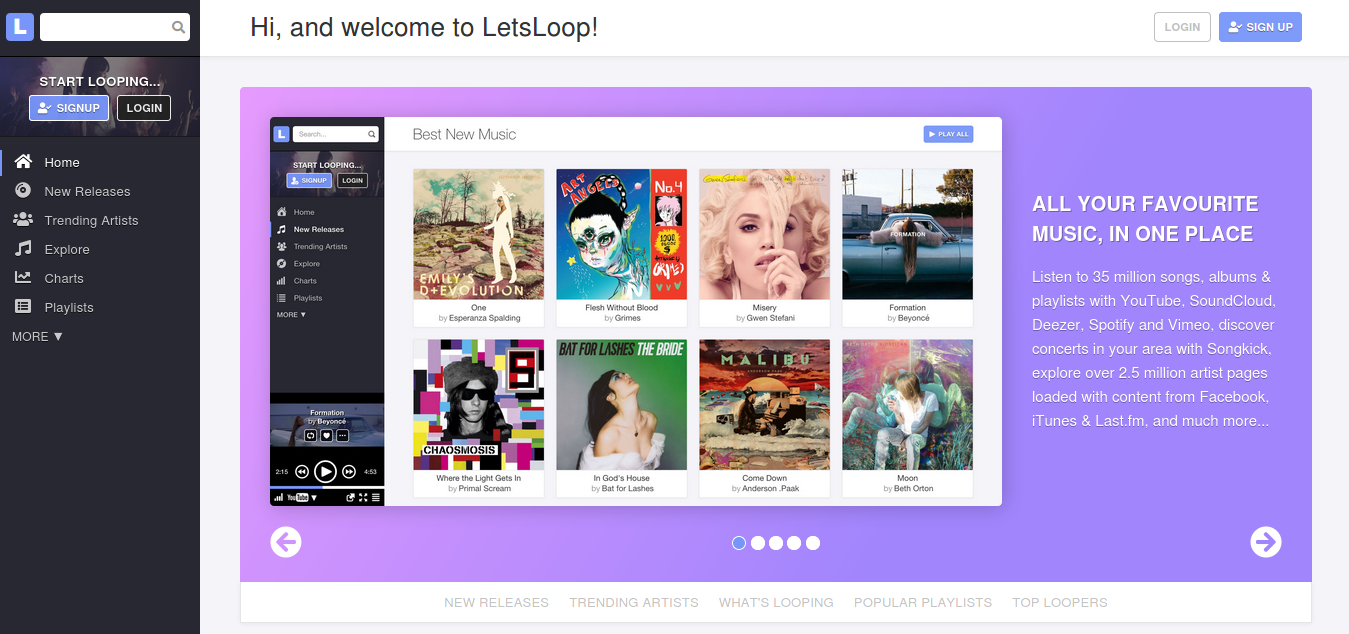Image resolution: width=1349 pixels, height=634 pixels.
Task: Click the "Best New Music" heading in the preview
Action: tap(464, 134)
